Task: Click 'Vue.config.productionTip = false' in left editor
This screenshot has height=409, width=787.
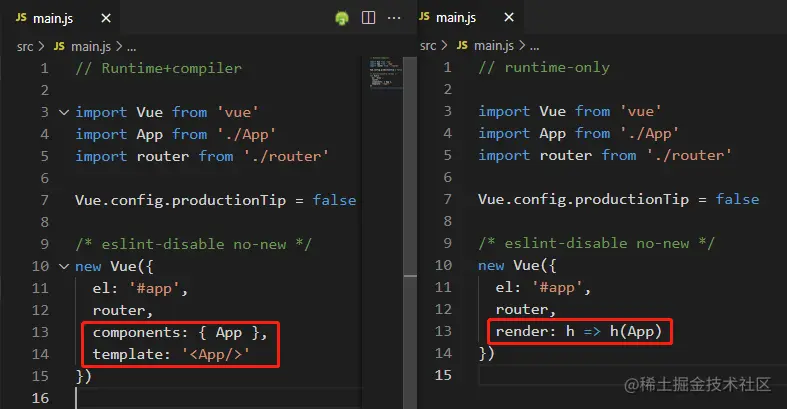Action: [216, 200]
